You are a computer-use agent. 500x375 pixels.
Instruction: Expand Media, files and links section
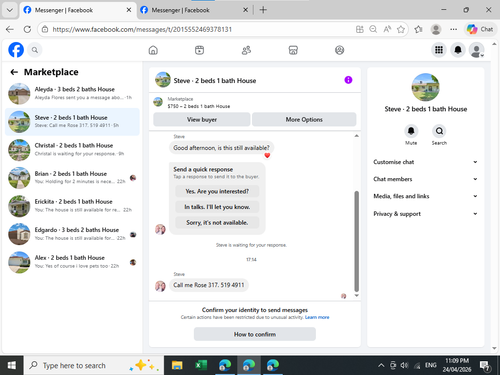(x=425, y=196)
